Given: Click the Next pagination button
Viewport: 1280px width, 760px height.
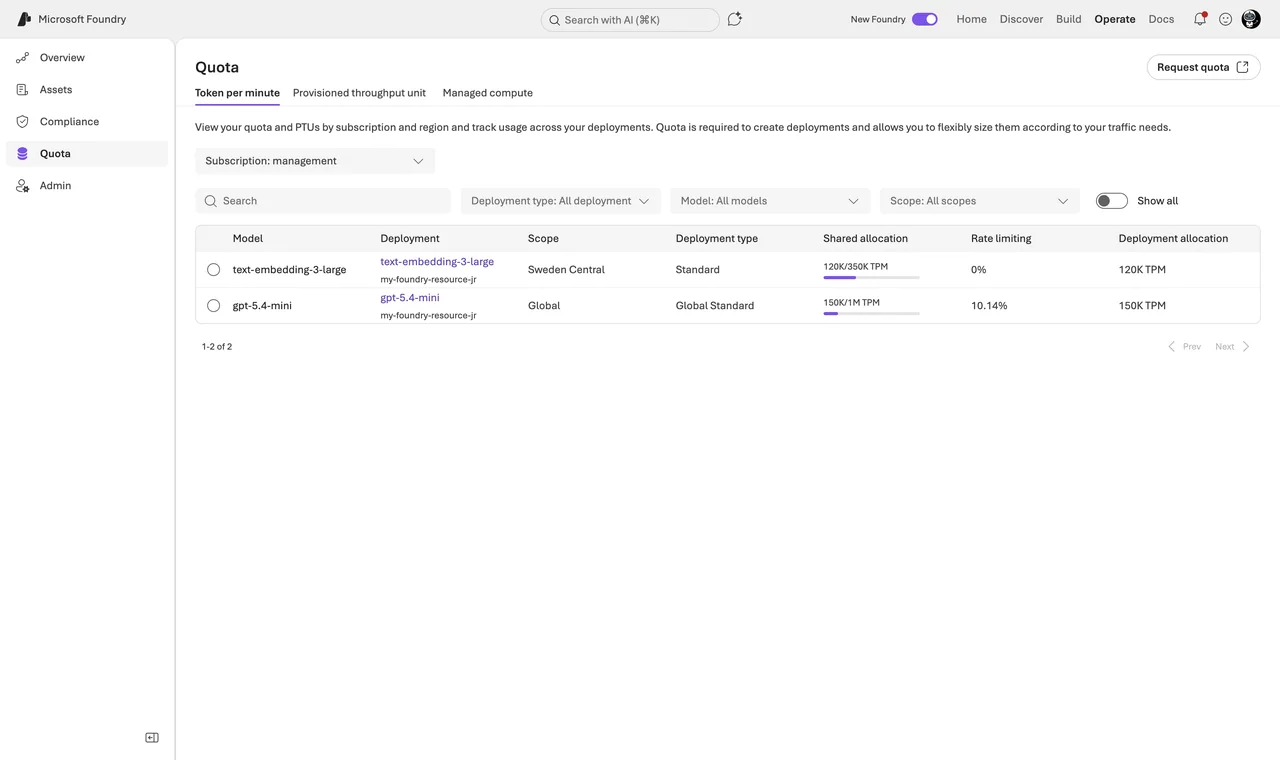Looking at the screenshot, I should click(1232, 347).
